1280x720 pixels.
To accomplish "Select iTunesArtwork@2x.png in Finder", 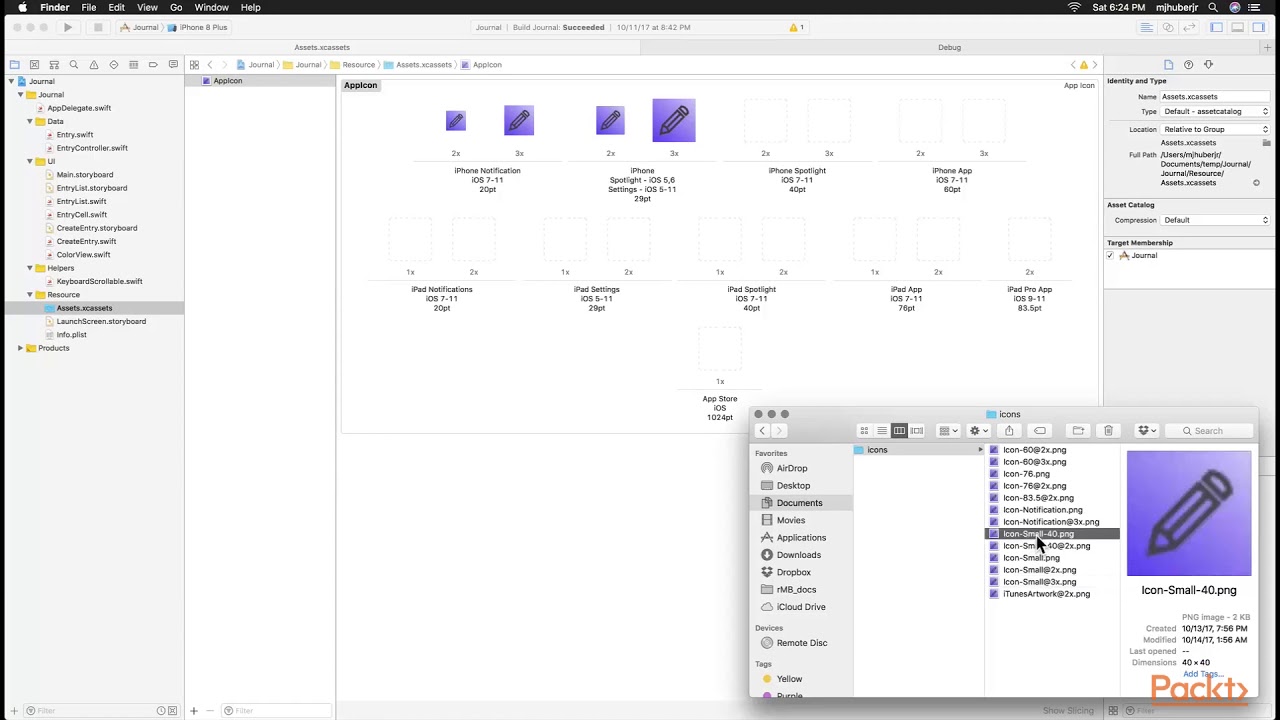I will (x=1046, y=594).
